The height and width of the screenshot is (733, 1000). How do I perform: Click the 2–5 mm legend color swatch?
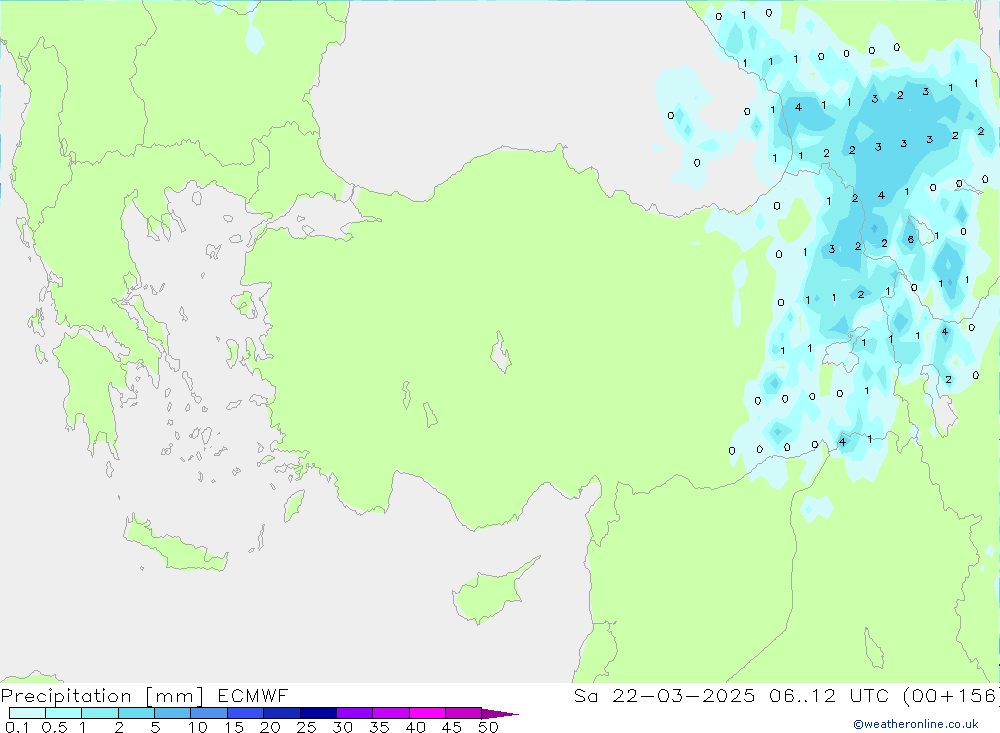pyautogui.click(x=136, y=713)
